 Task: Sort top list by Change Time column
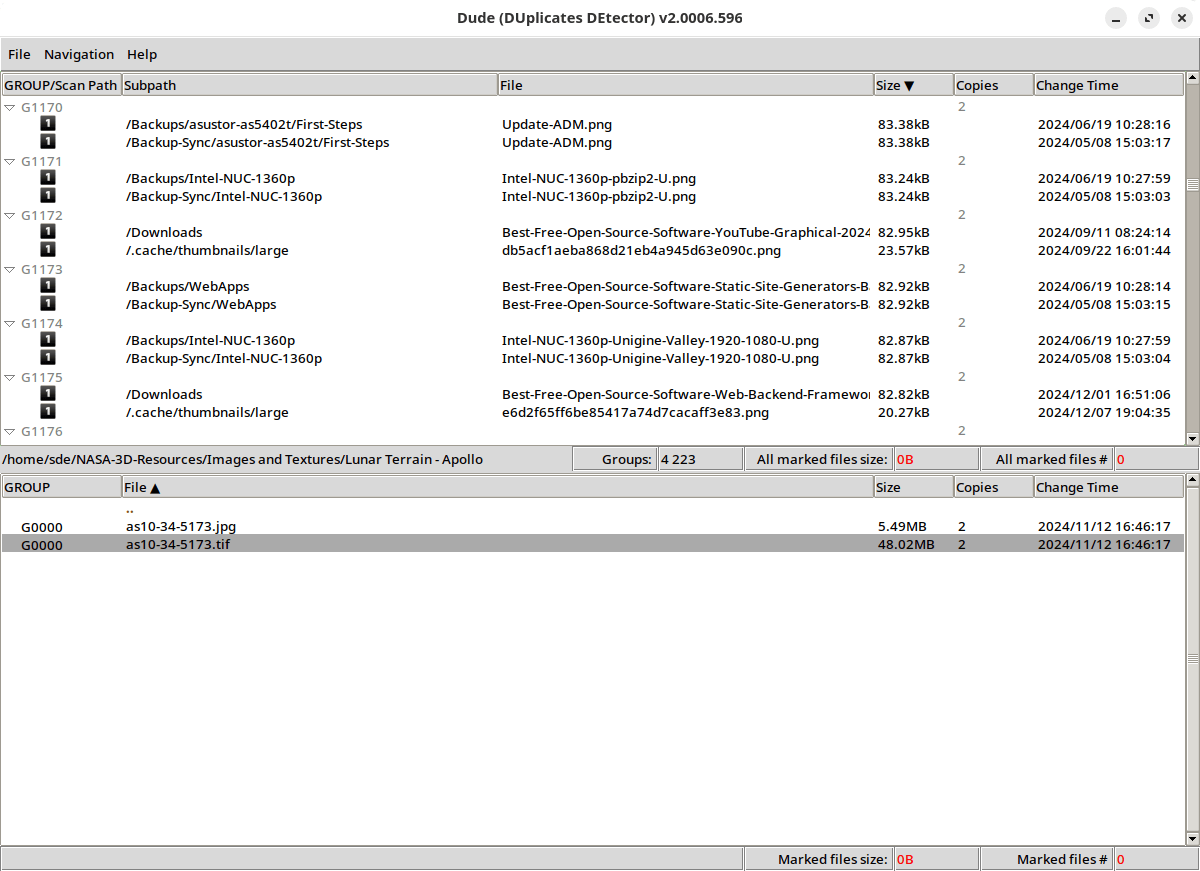pyautogui.click(x=1109, y=85)
